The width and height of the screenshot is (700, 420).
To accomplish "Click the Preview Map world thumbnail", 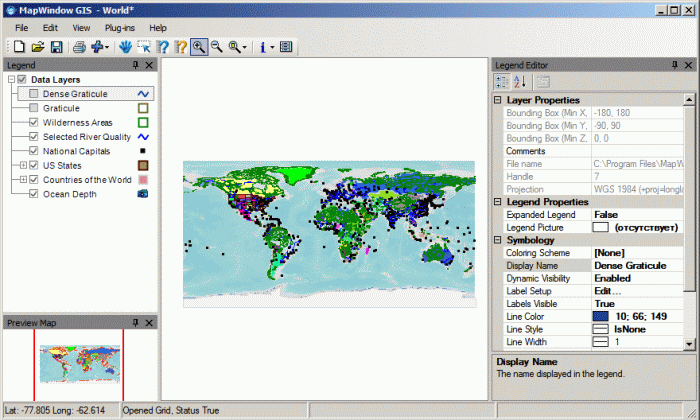I will (x=80, y=364).
